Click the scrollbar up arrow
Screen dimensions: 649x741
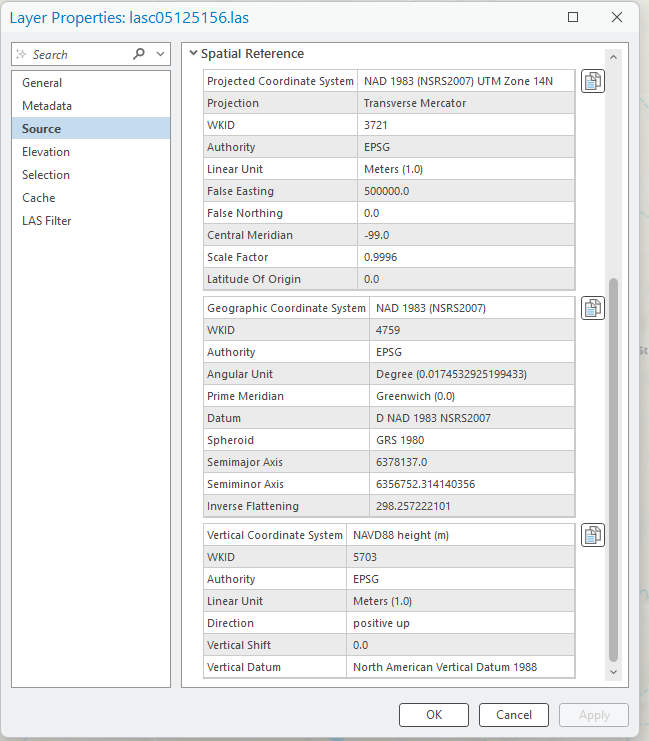click(x=614, y=57)
